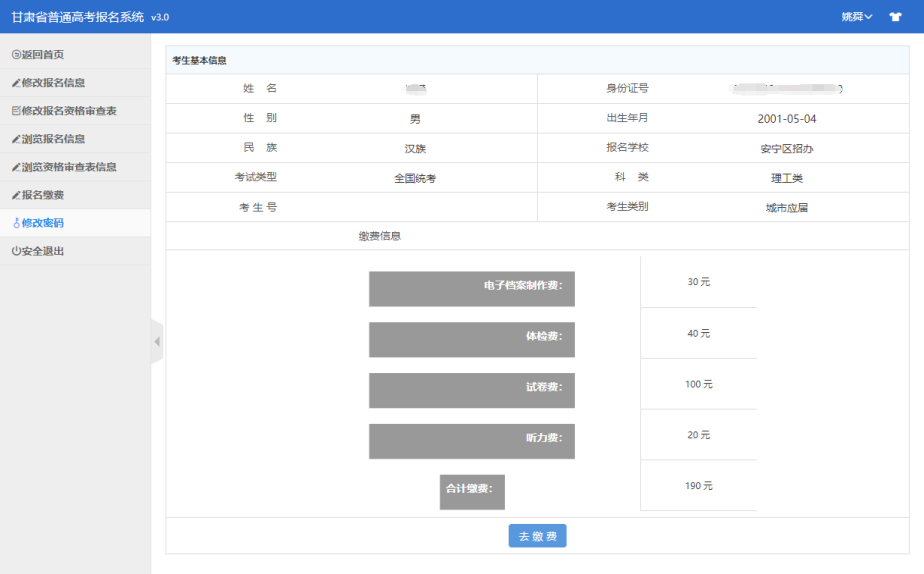924x574 pixels.
Task: Click the 2001-05-04 birth date value
Action: (787, 119)
